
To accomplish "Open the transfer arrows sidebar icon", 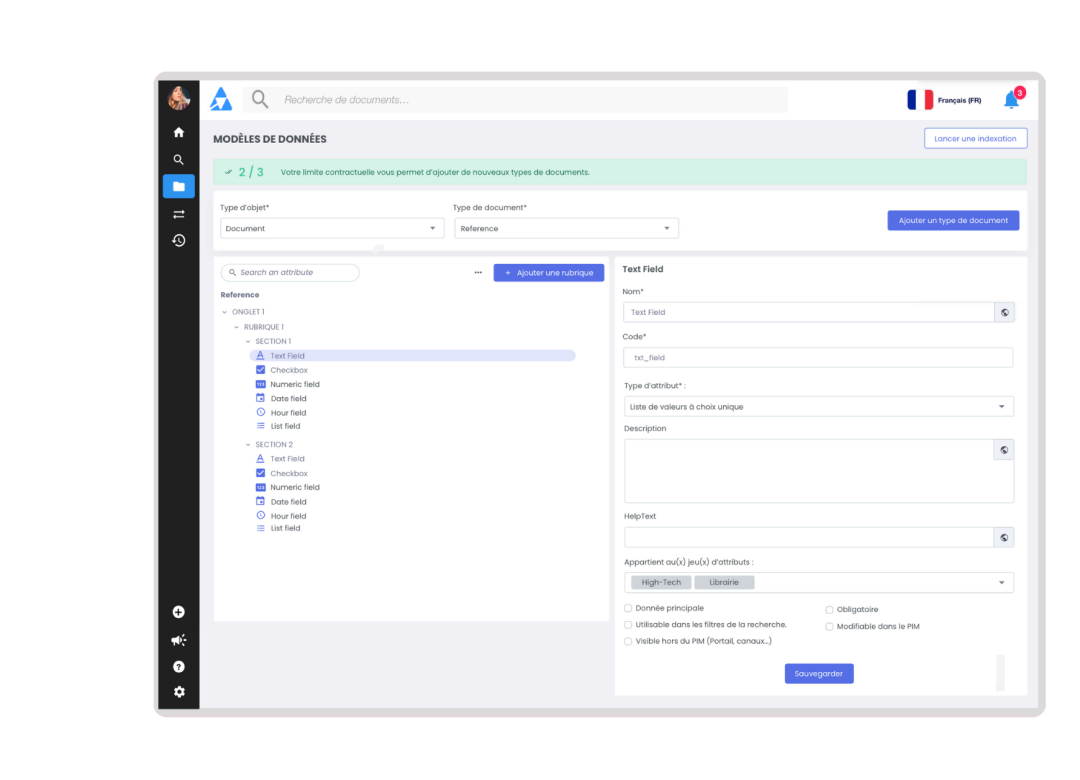I will pos(178,214).
